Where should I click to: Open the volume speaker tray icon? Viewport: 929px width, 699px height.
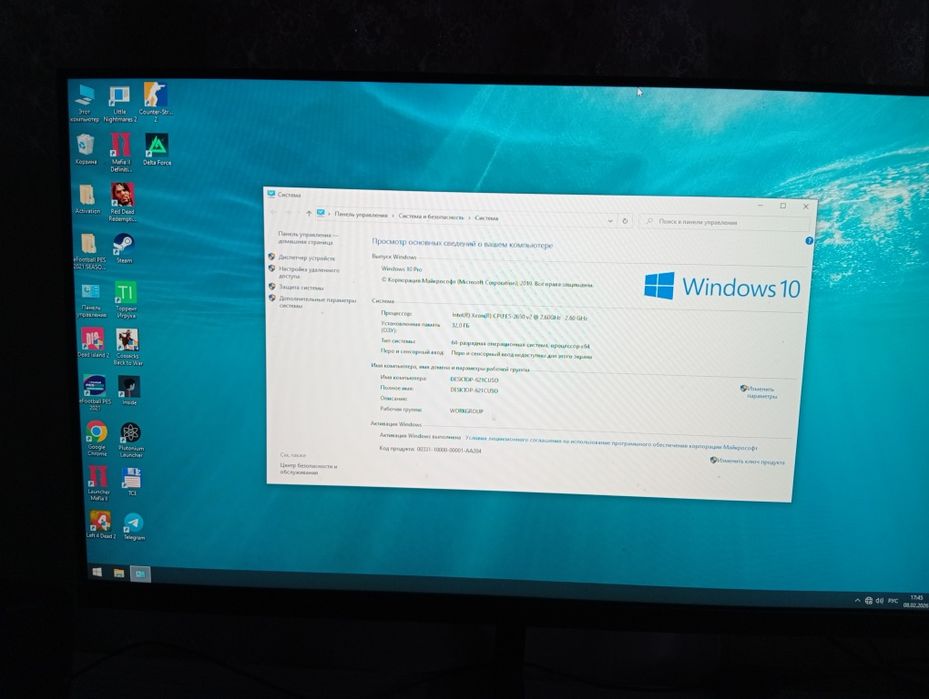(880, 601)
